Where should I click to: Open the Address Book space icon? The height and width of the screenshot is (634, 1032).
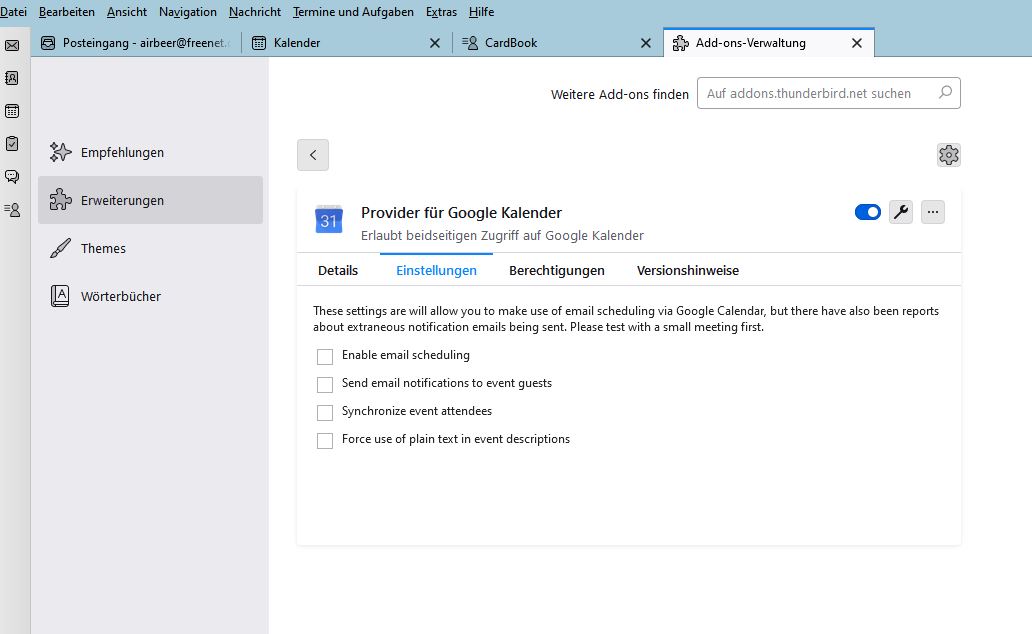tap(12, 78)
